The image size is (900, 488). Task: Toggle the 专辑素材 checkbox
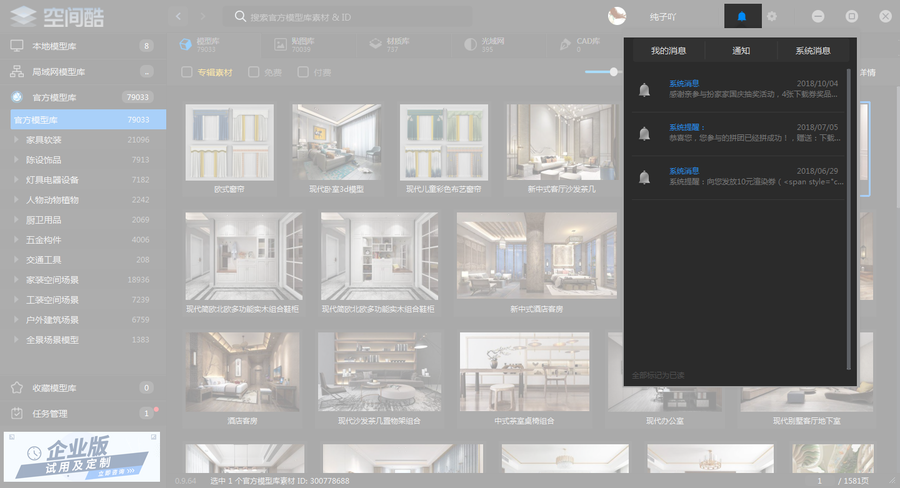[187, 72]
